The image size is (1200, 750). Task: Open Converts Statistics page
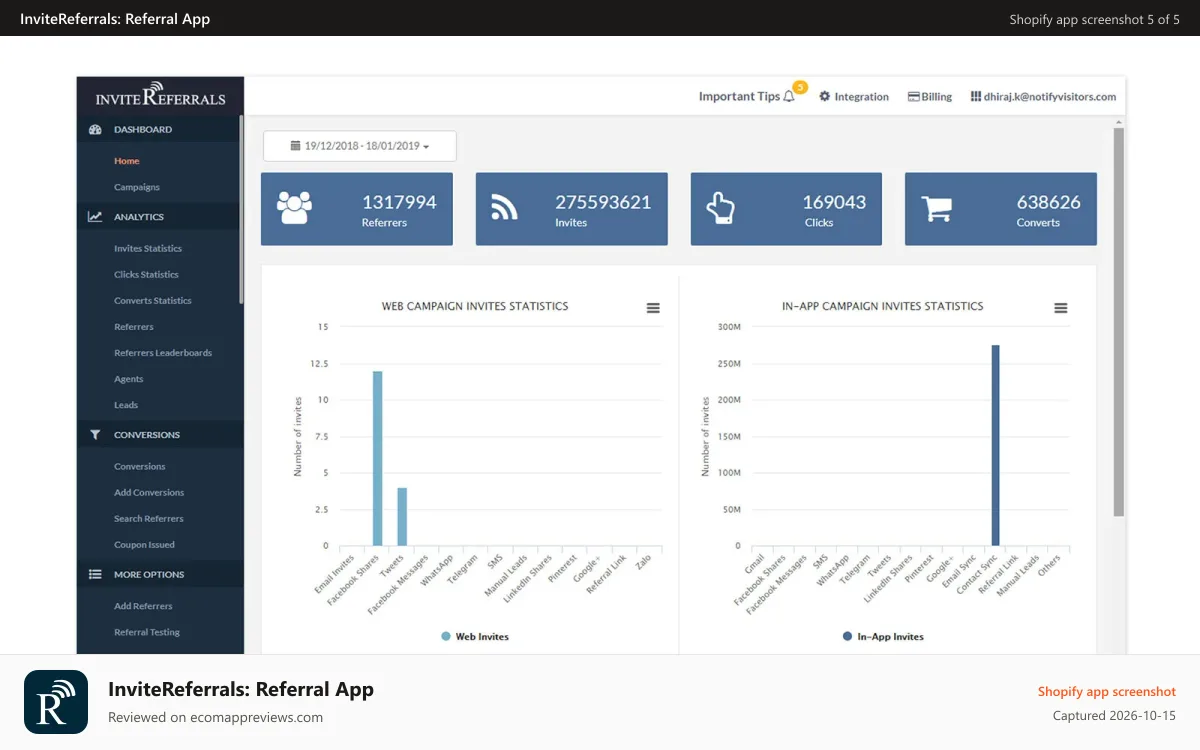tap(153, 301)
